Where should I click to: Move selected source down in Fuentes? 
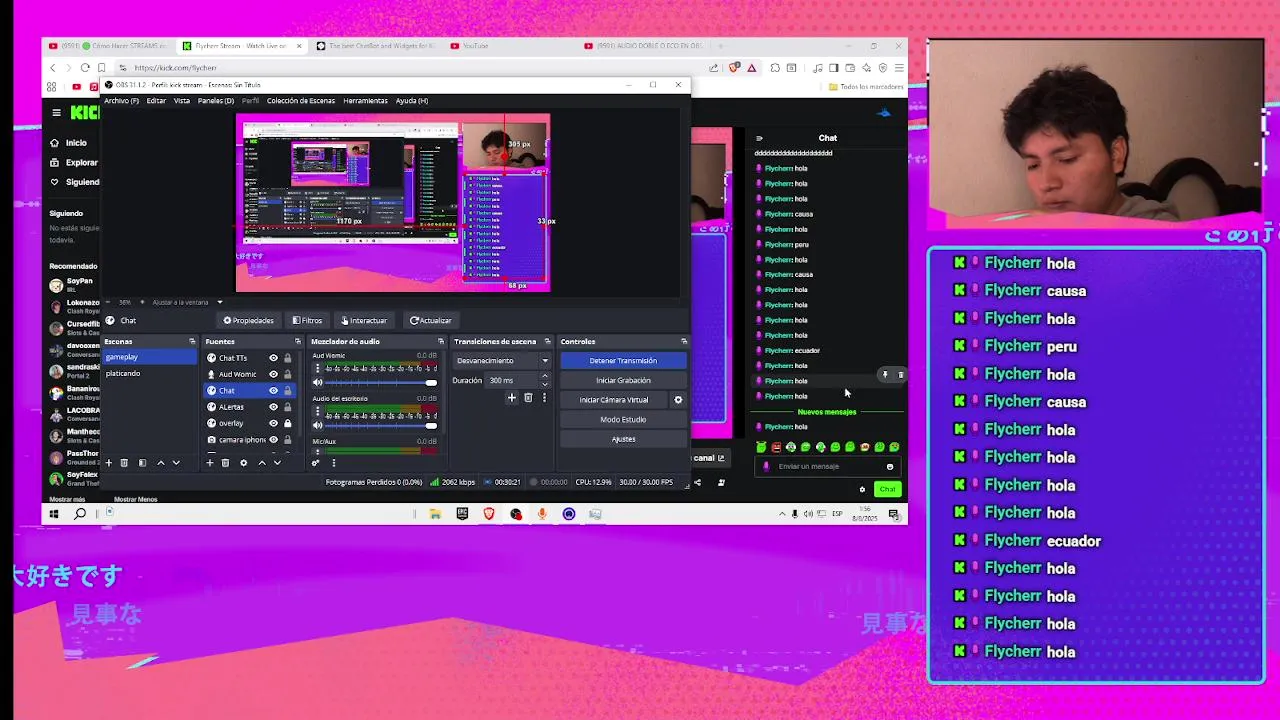[x=277, y=463]
